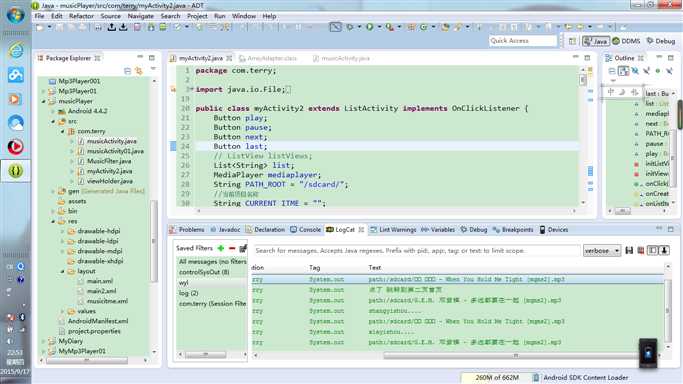
Task: Click the Debug bug toolbar icon
Action: (x=349, y=27)
